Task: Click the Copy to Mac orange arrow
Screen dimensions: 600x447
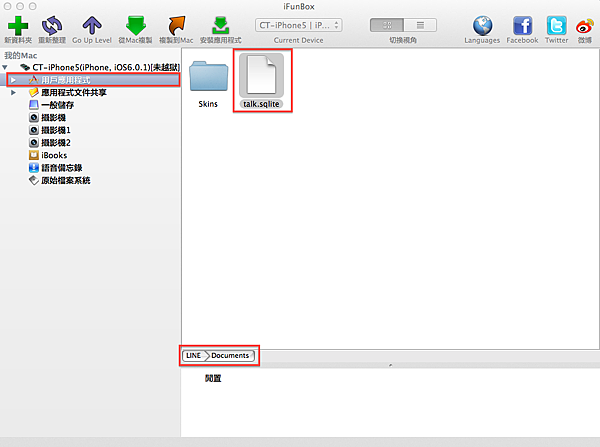Action: coord(176,26)
